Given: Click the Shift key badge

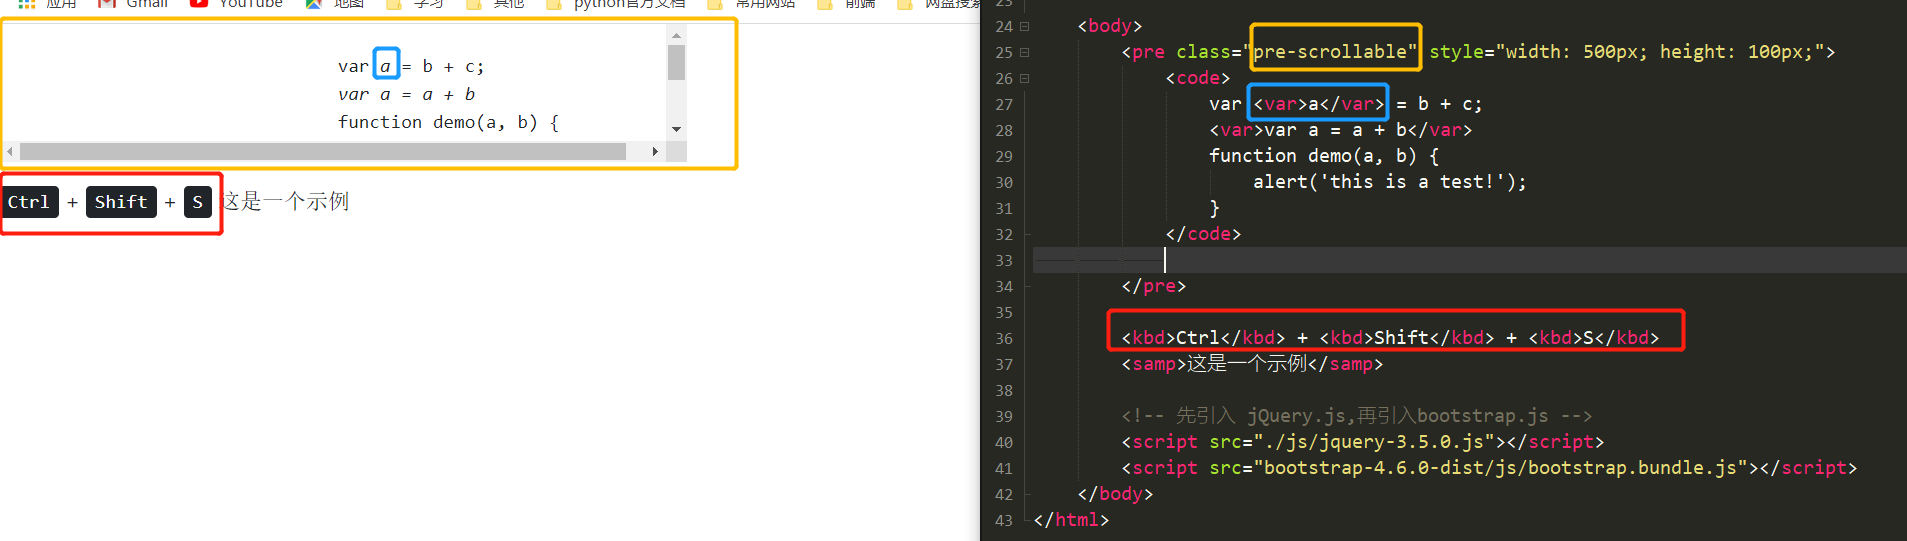Looking at the screenshot, I should click(121, 202).
